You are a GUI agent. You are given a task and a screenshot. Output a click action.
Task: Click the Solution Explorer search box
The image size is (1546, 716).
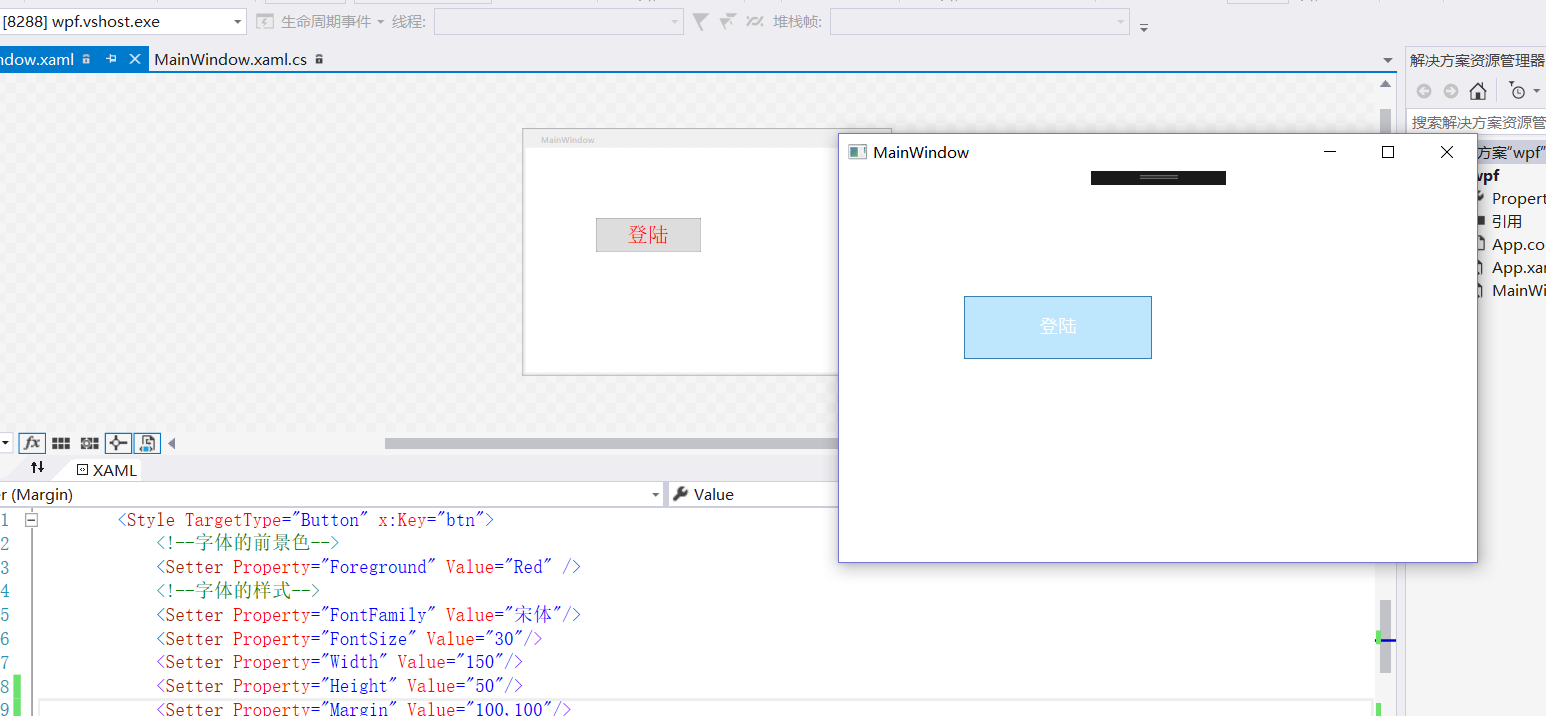coord(1476,122)
